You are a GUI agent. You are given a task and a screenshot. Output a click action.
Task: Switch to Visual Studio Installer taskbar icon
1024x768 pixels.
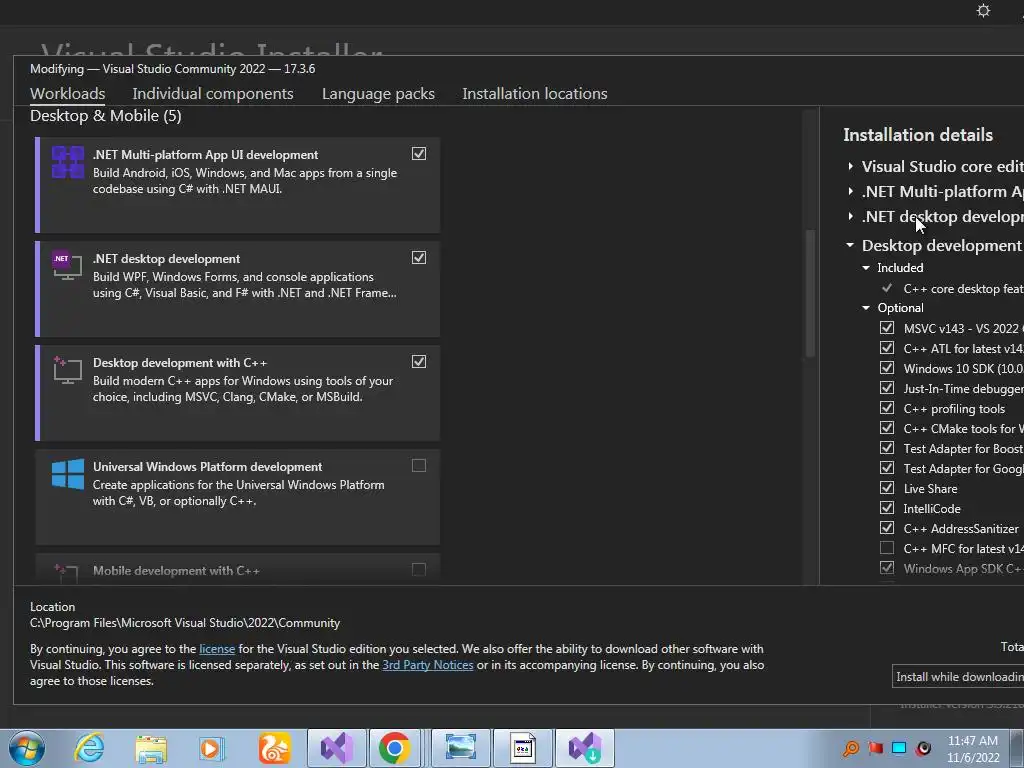click(584, 748)
